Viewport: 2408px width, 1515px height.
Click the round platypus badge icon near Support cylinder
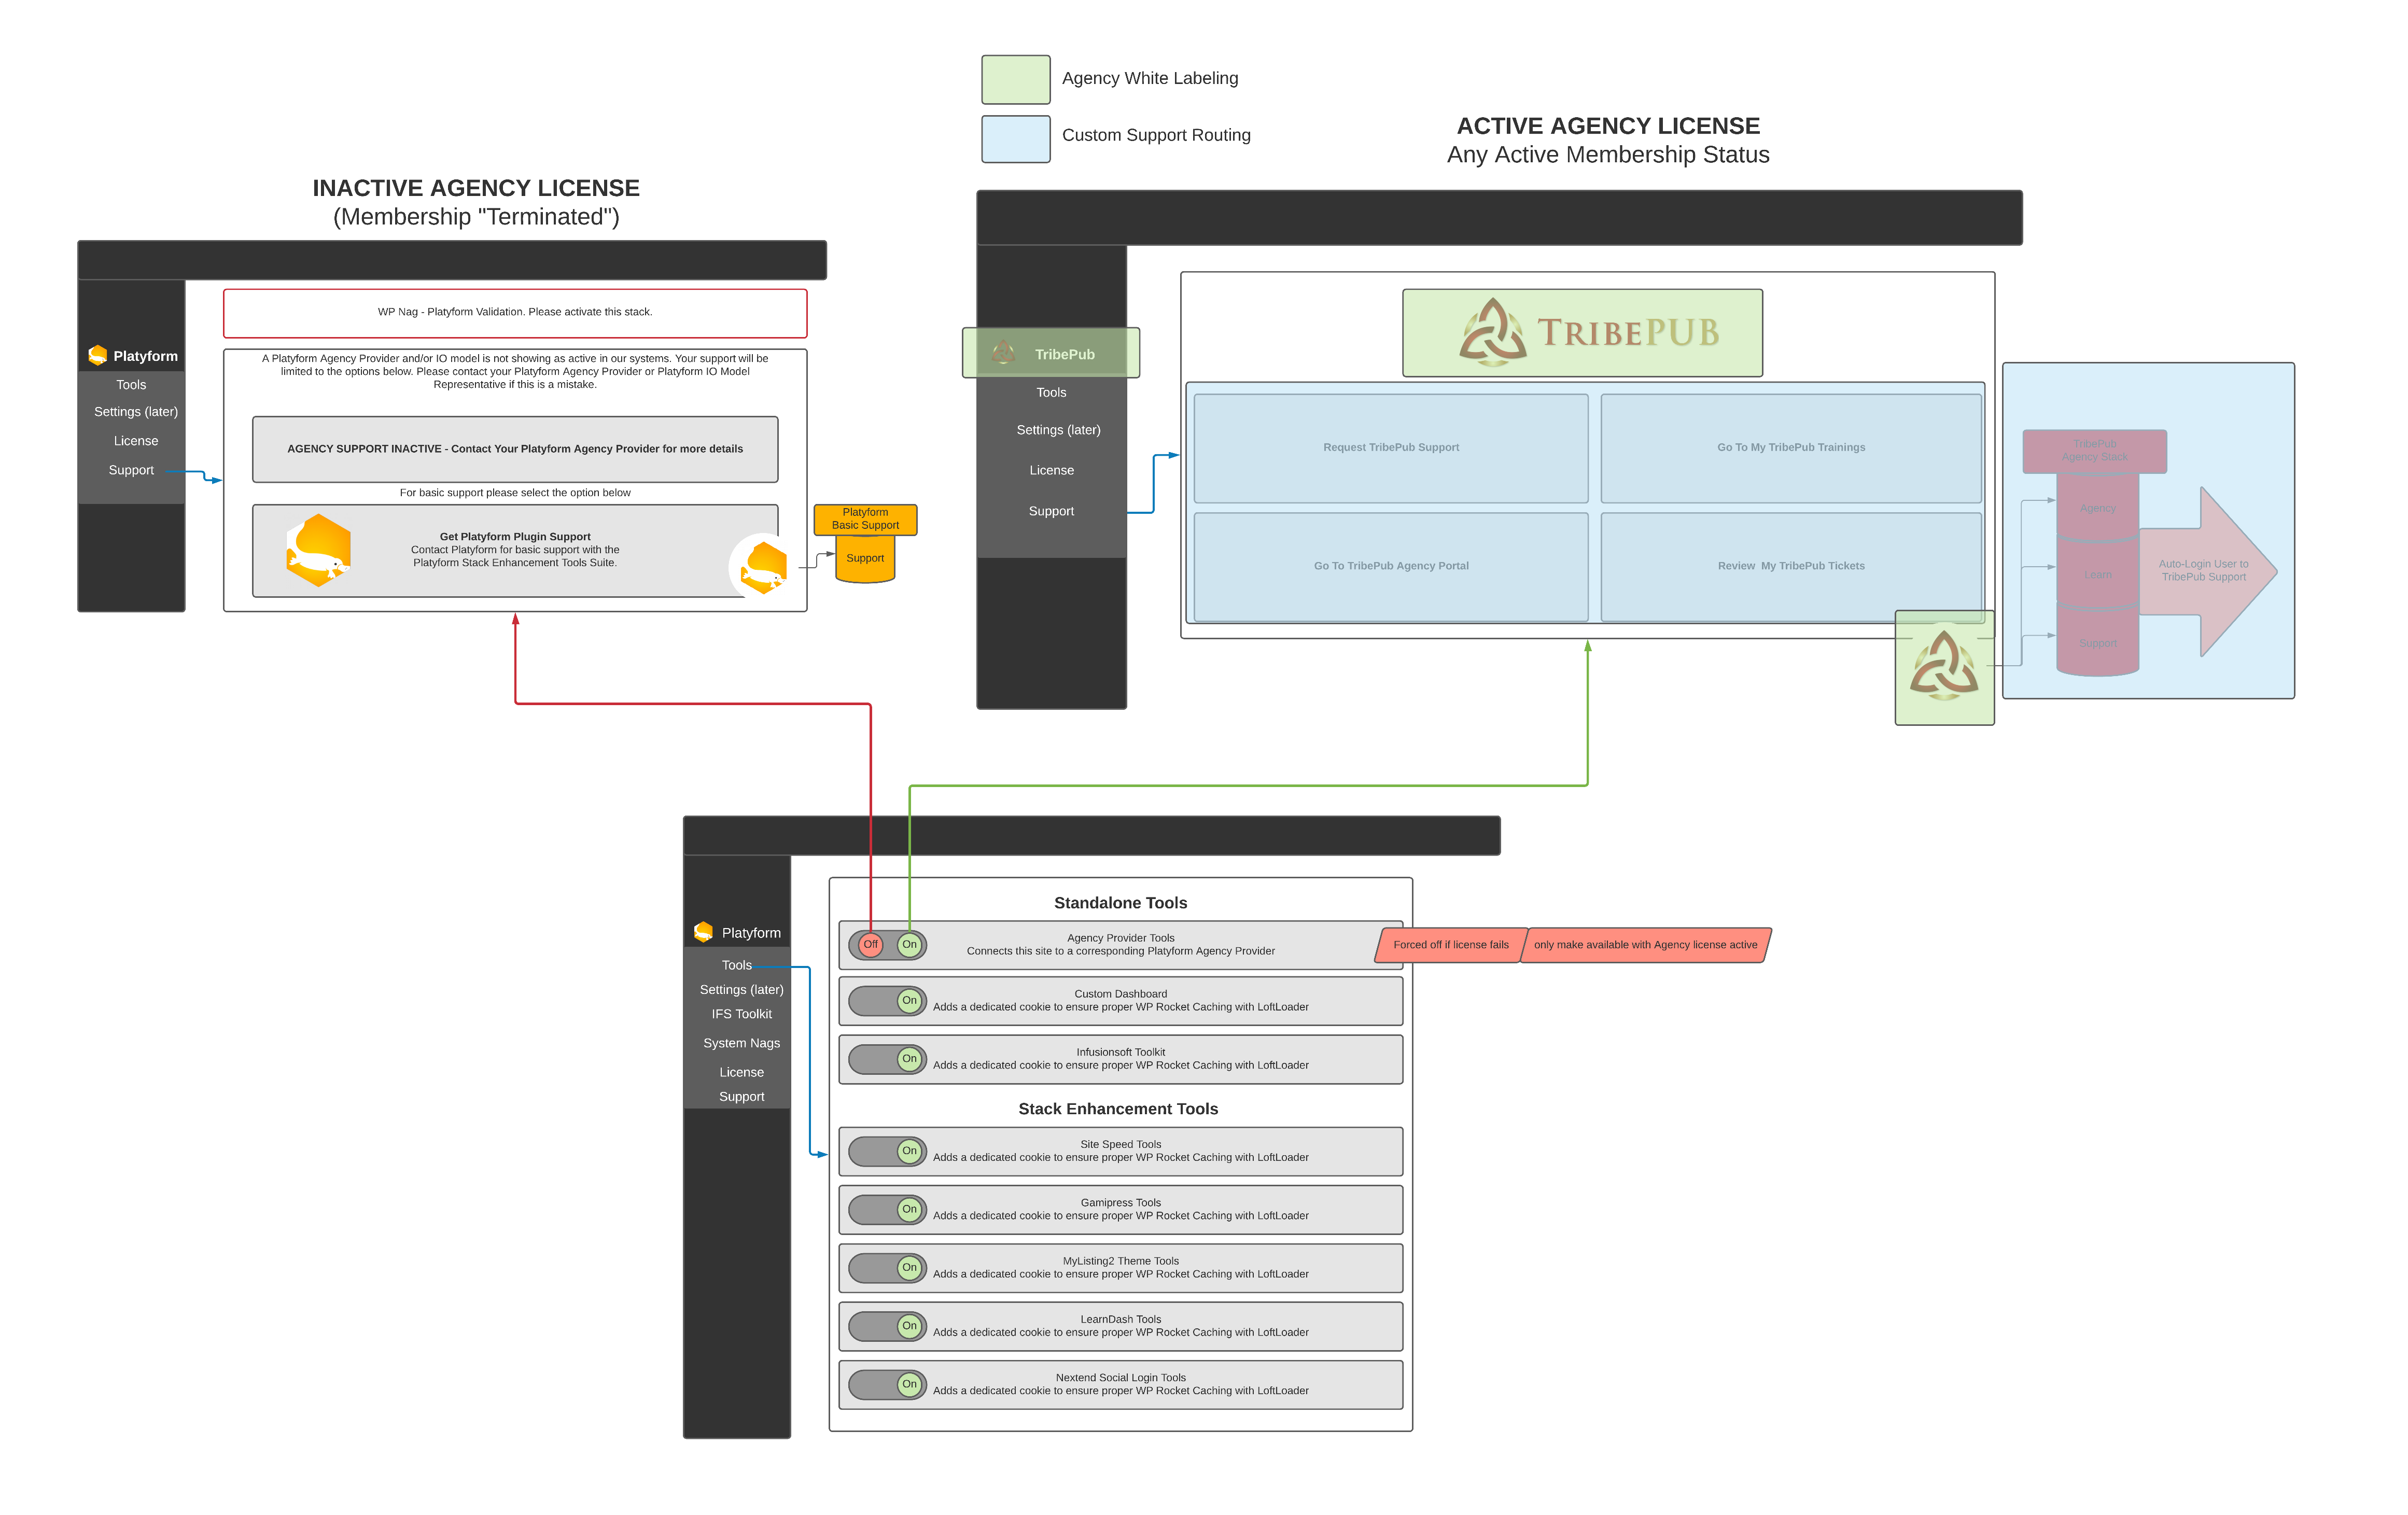763,567
